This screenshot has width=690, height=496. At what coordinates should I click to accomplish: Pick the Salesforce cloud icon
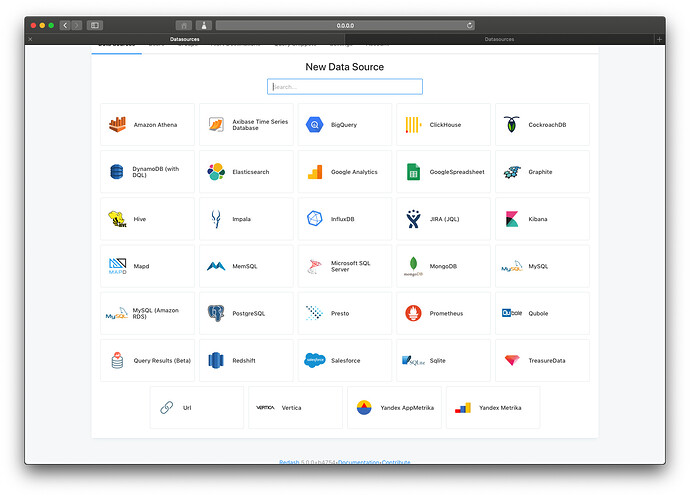point(315,360)
